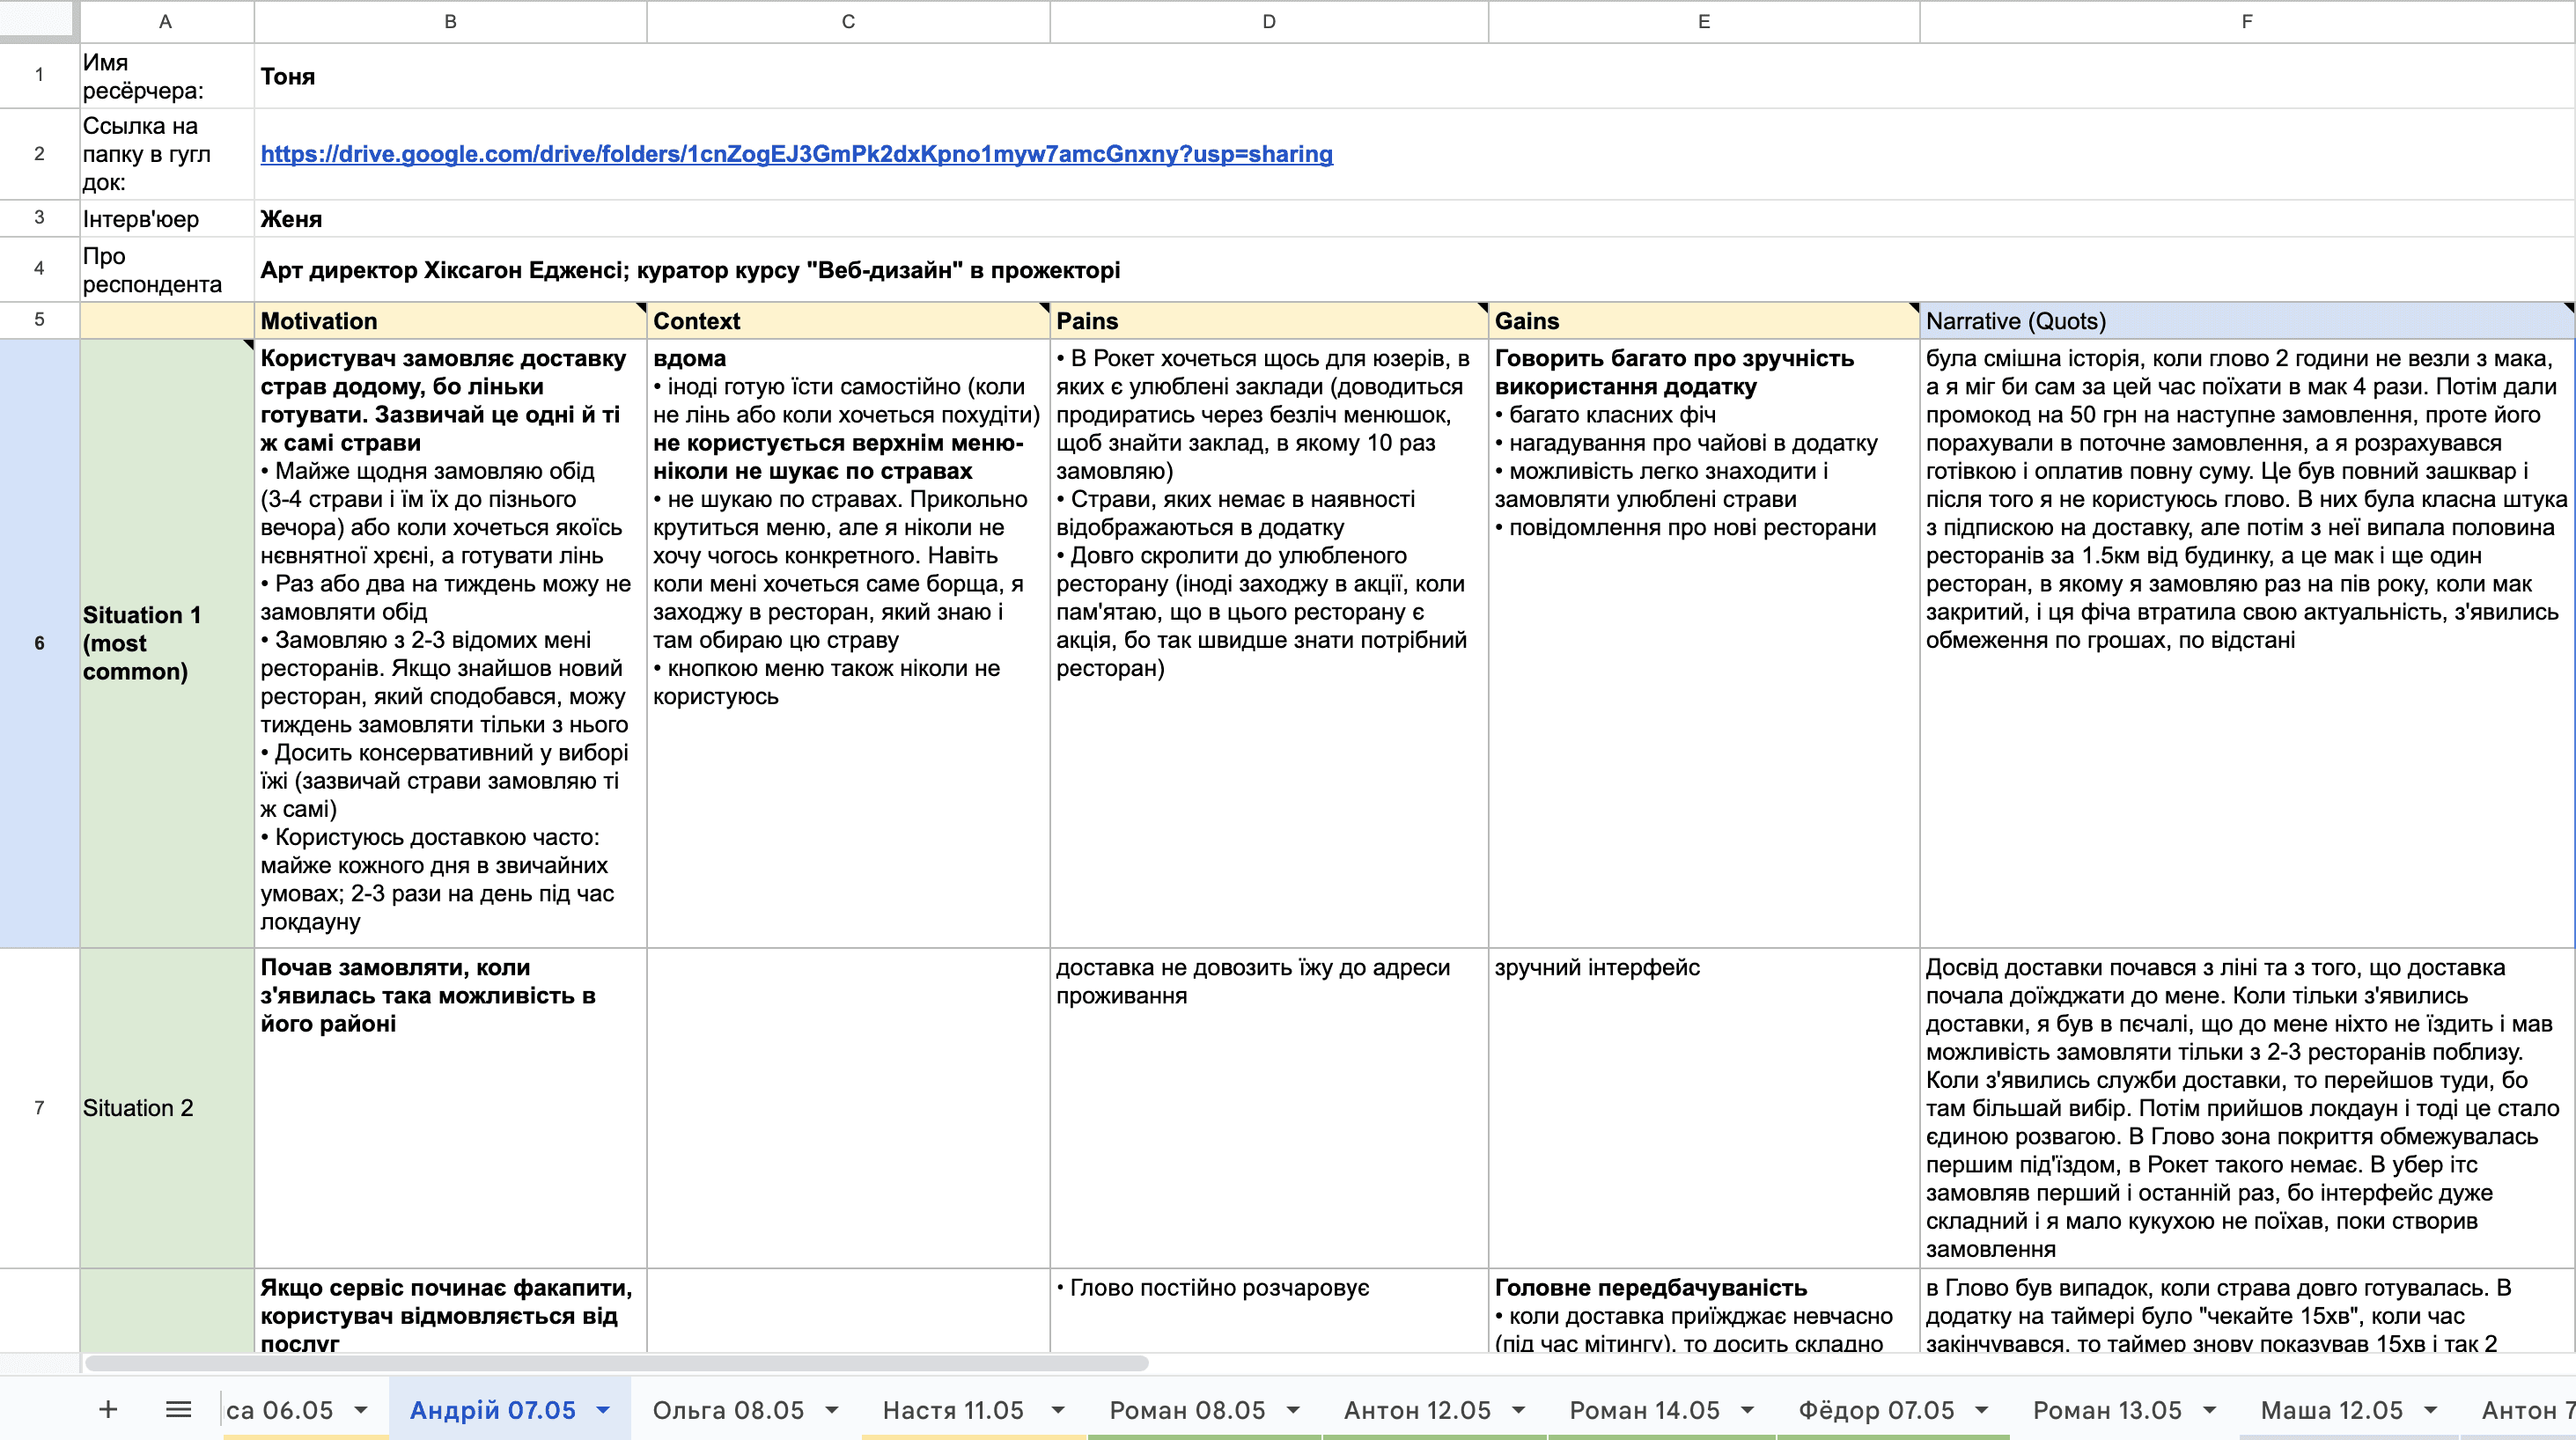Open Антон 12.05 tab menu arrow

tap(1518, 1410)
